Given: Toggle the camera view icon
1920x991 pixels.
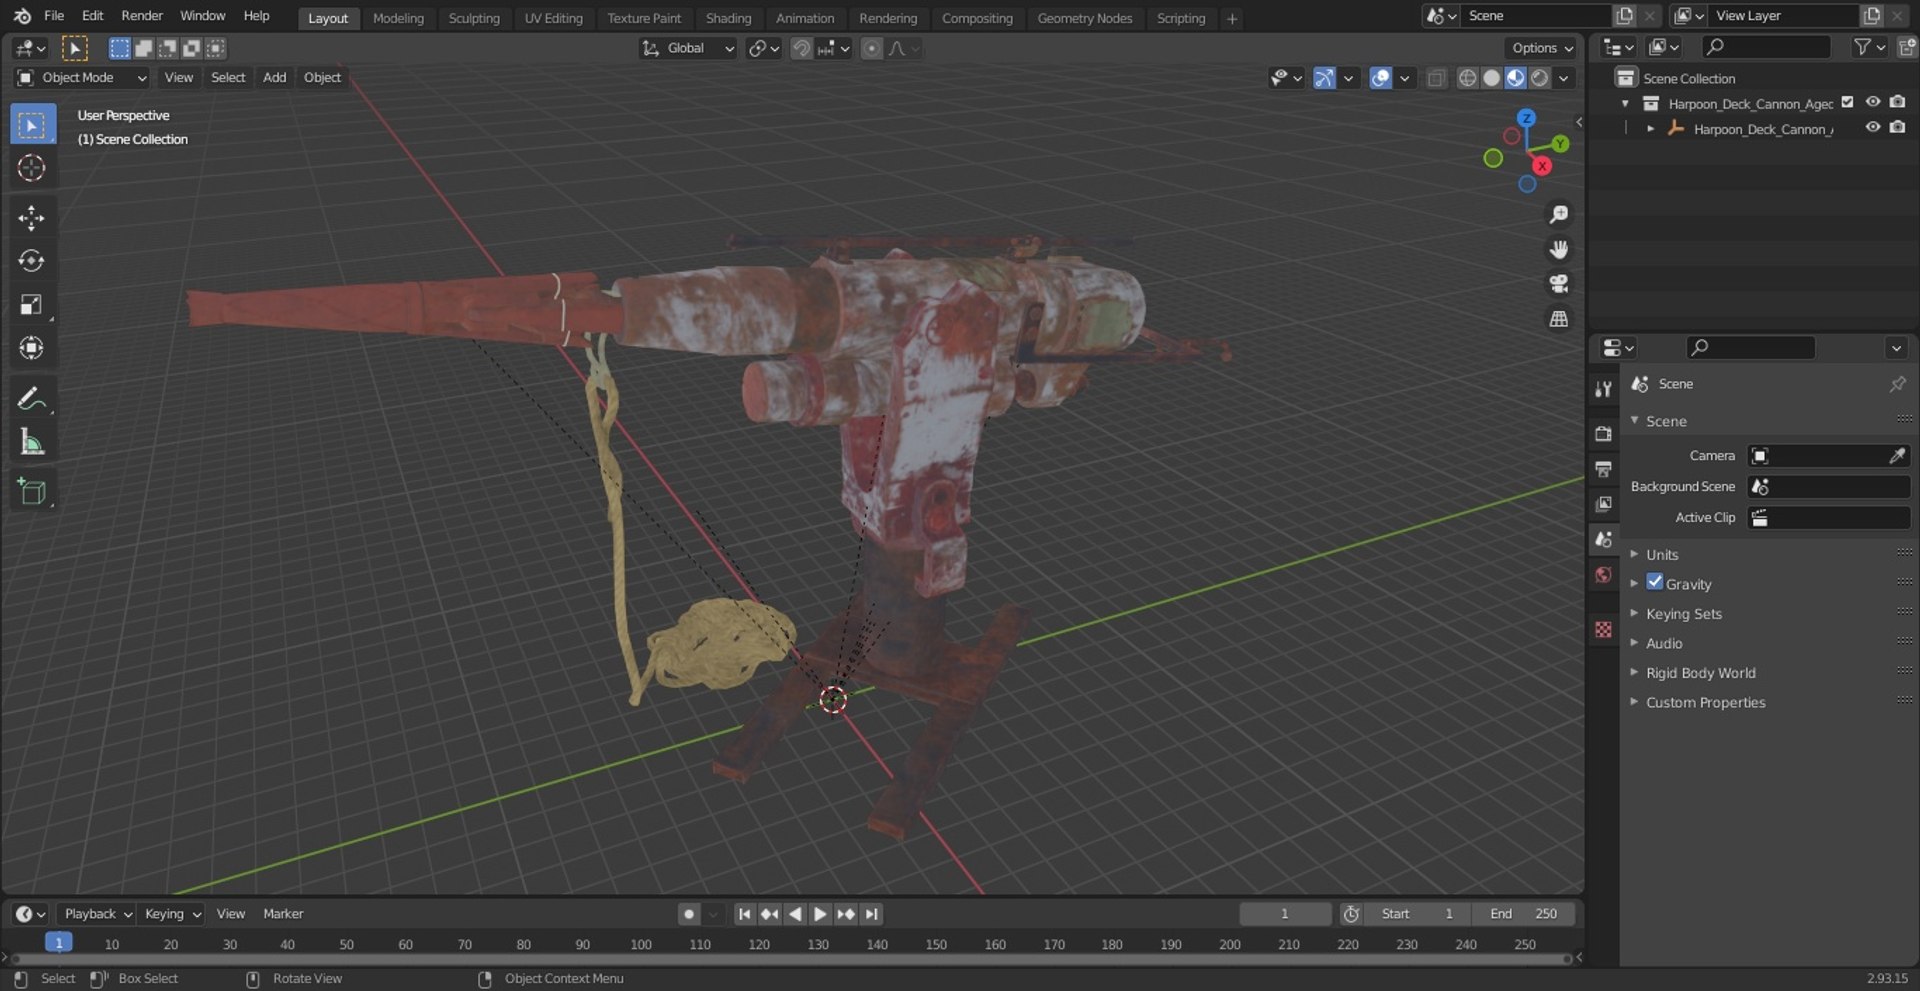Looking at the screenshot, I should coord(1559,284).
